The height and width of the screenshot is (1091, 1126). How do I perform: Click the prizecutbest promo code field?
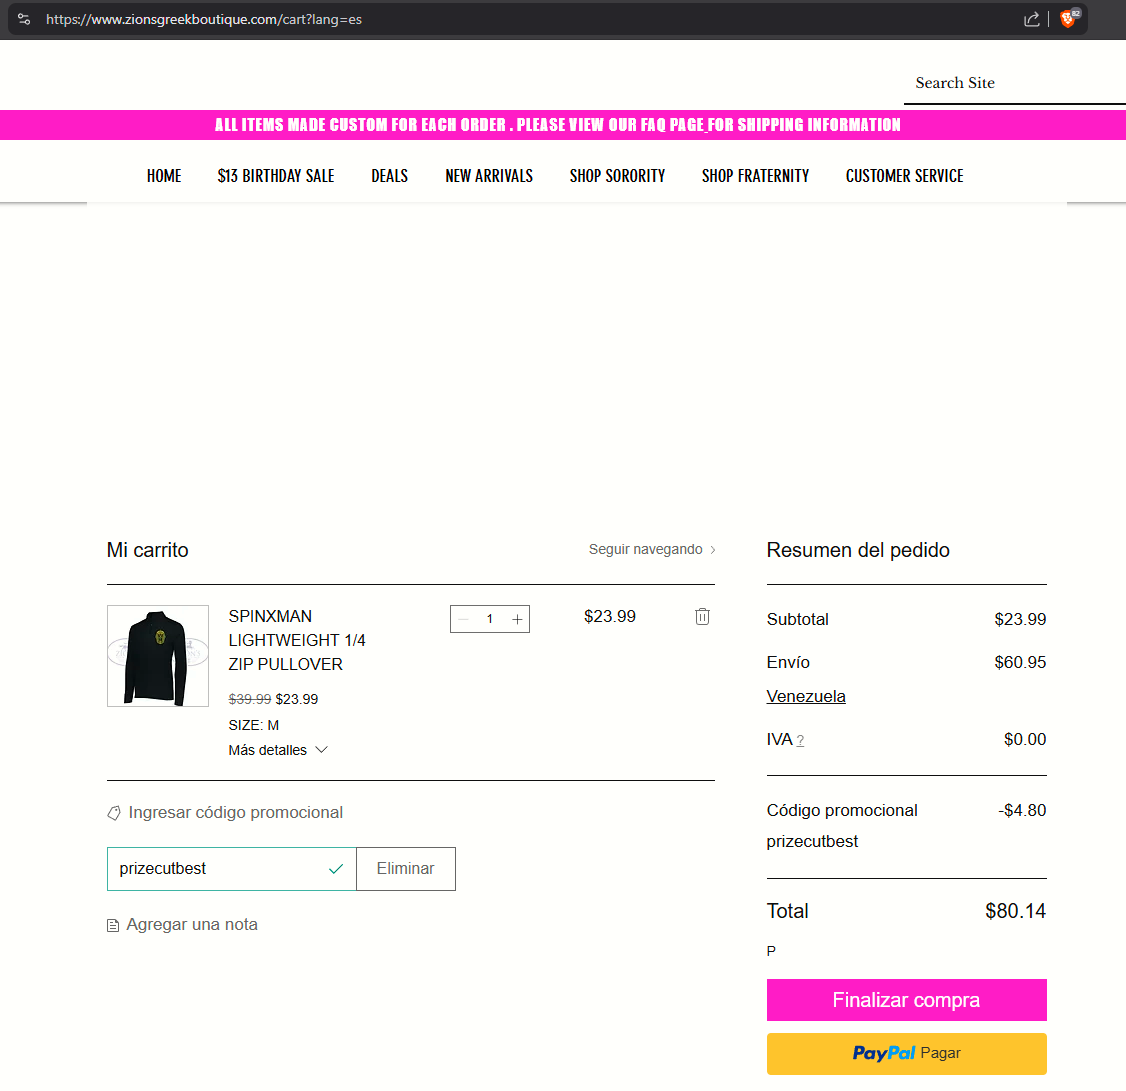(x=231, y=869)
